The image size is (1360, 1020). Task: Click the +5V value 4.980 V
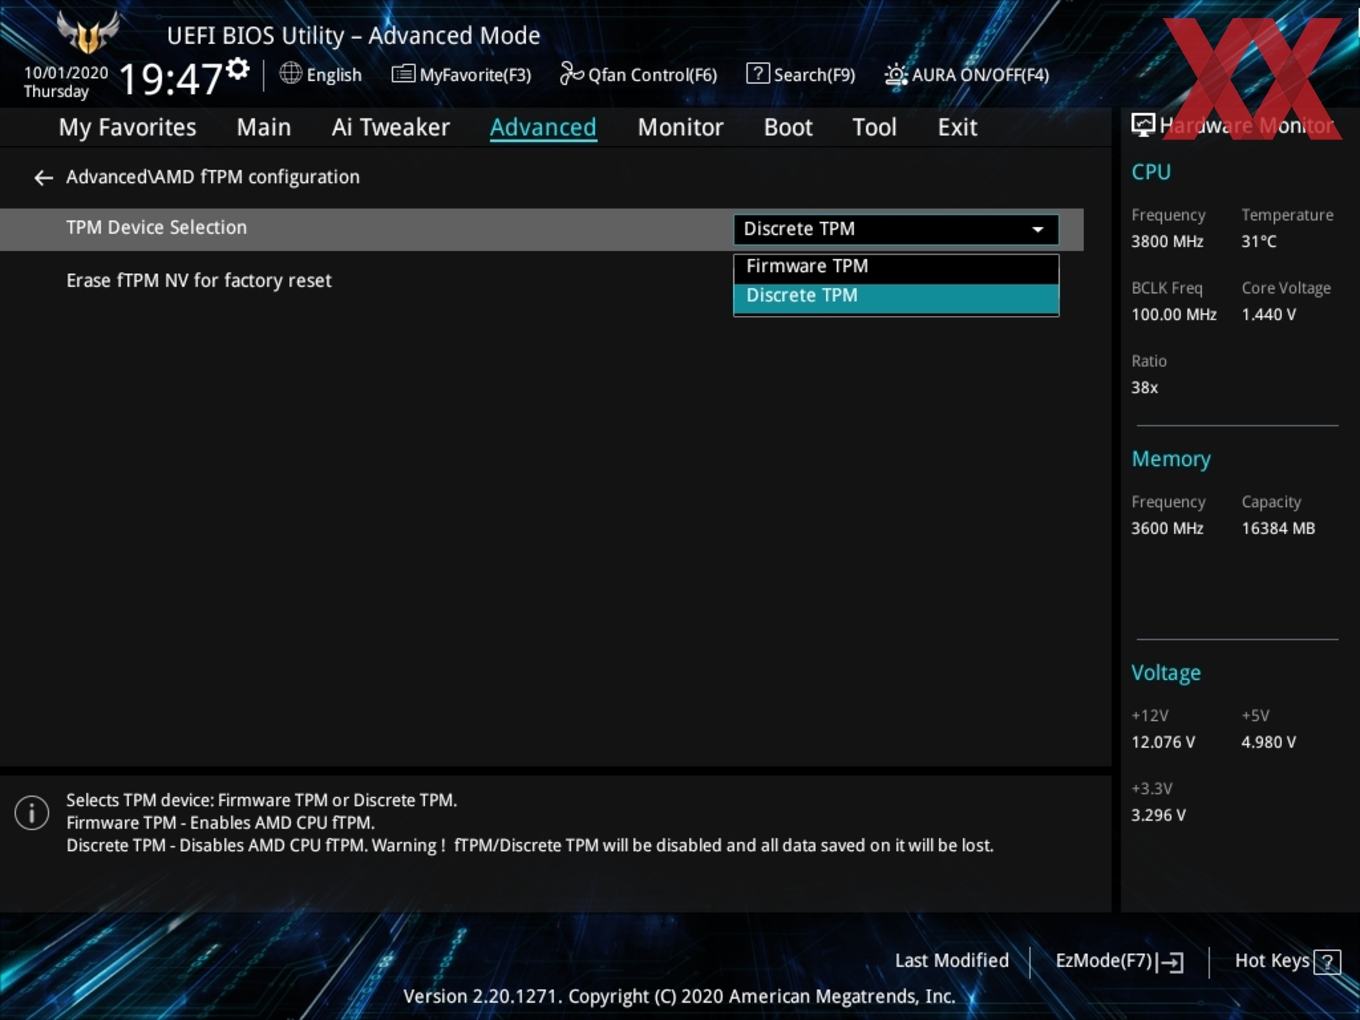point(1269,743)
